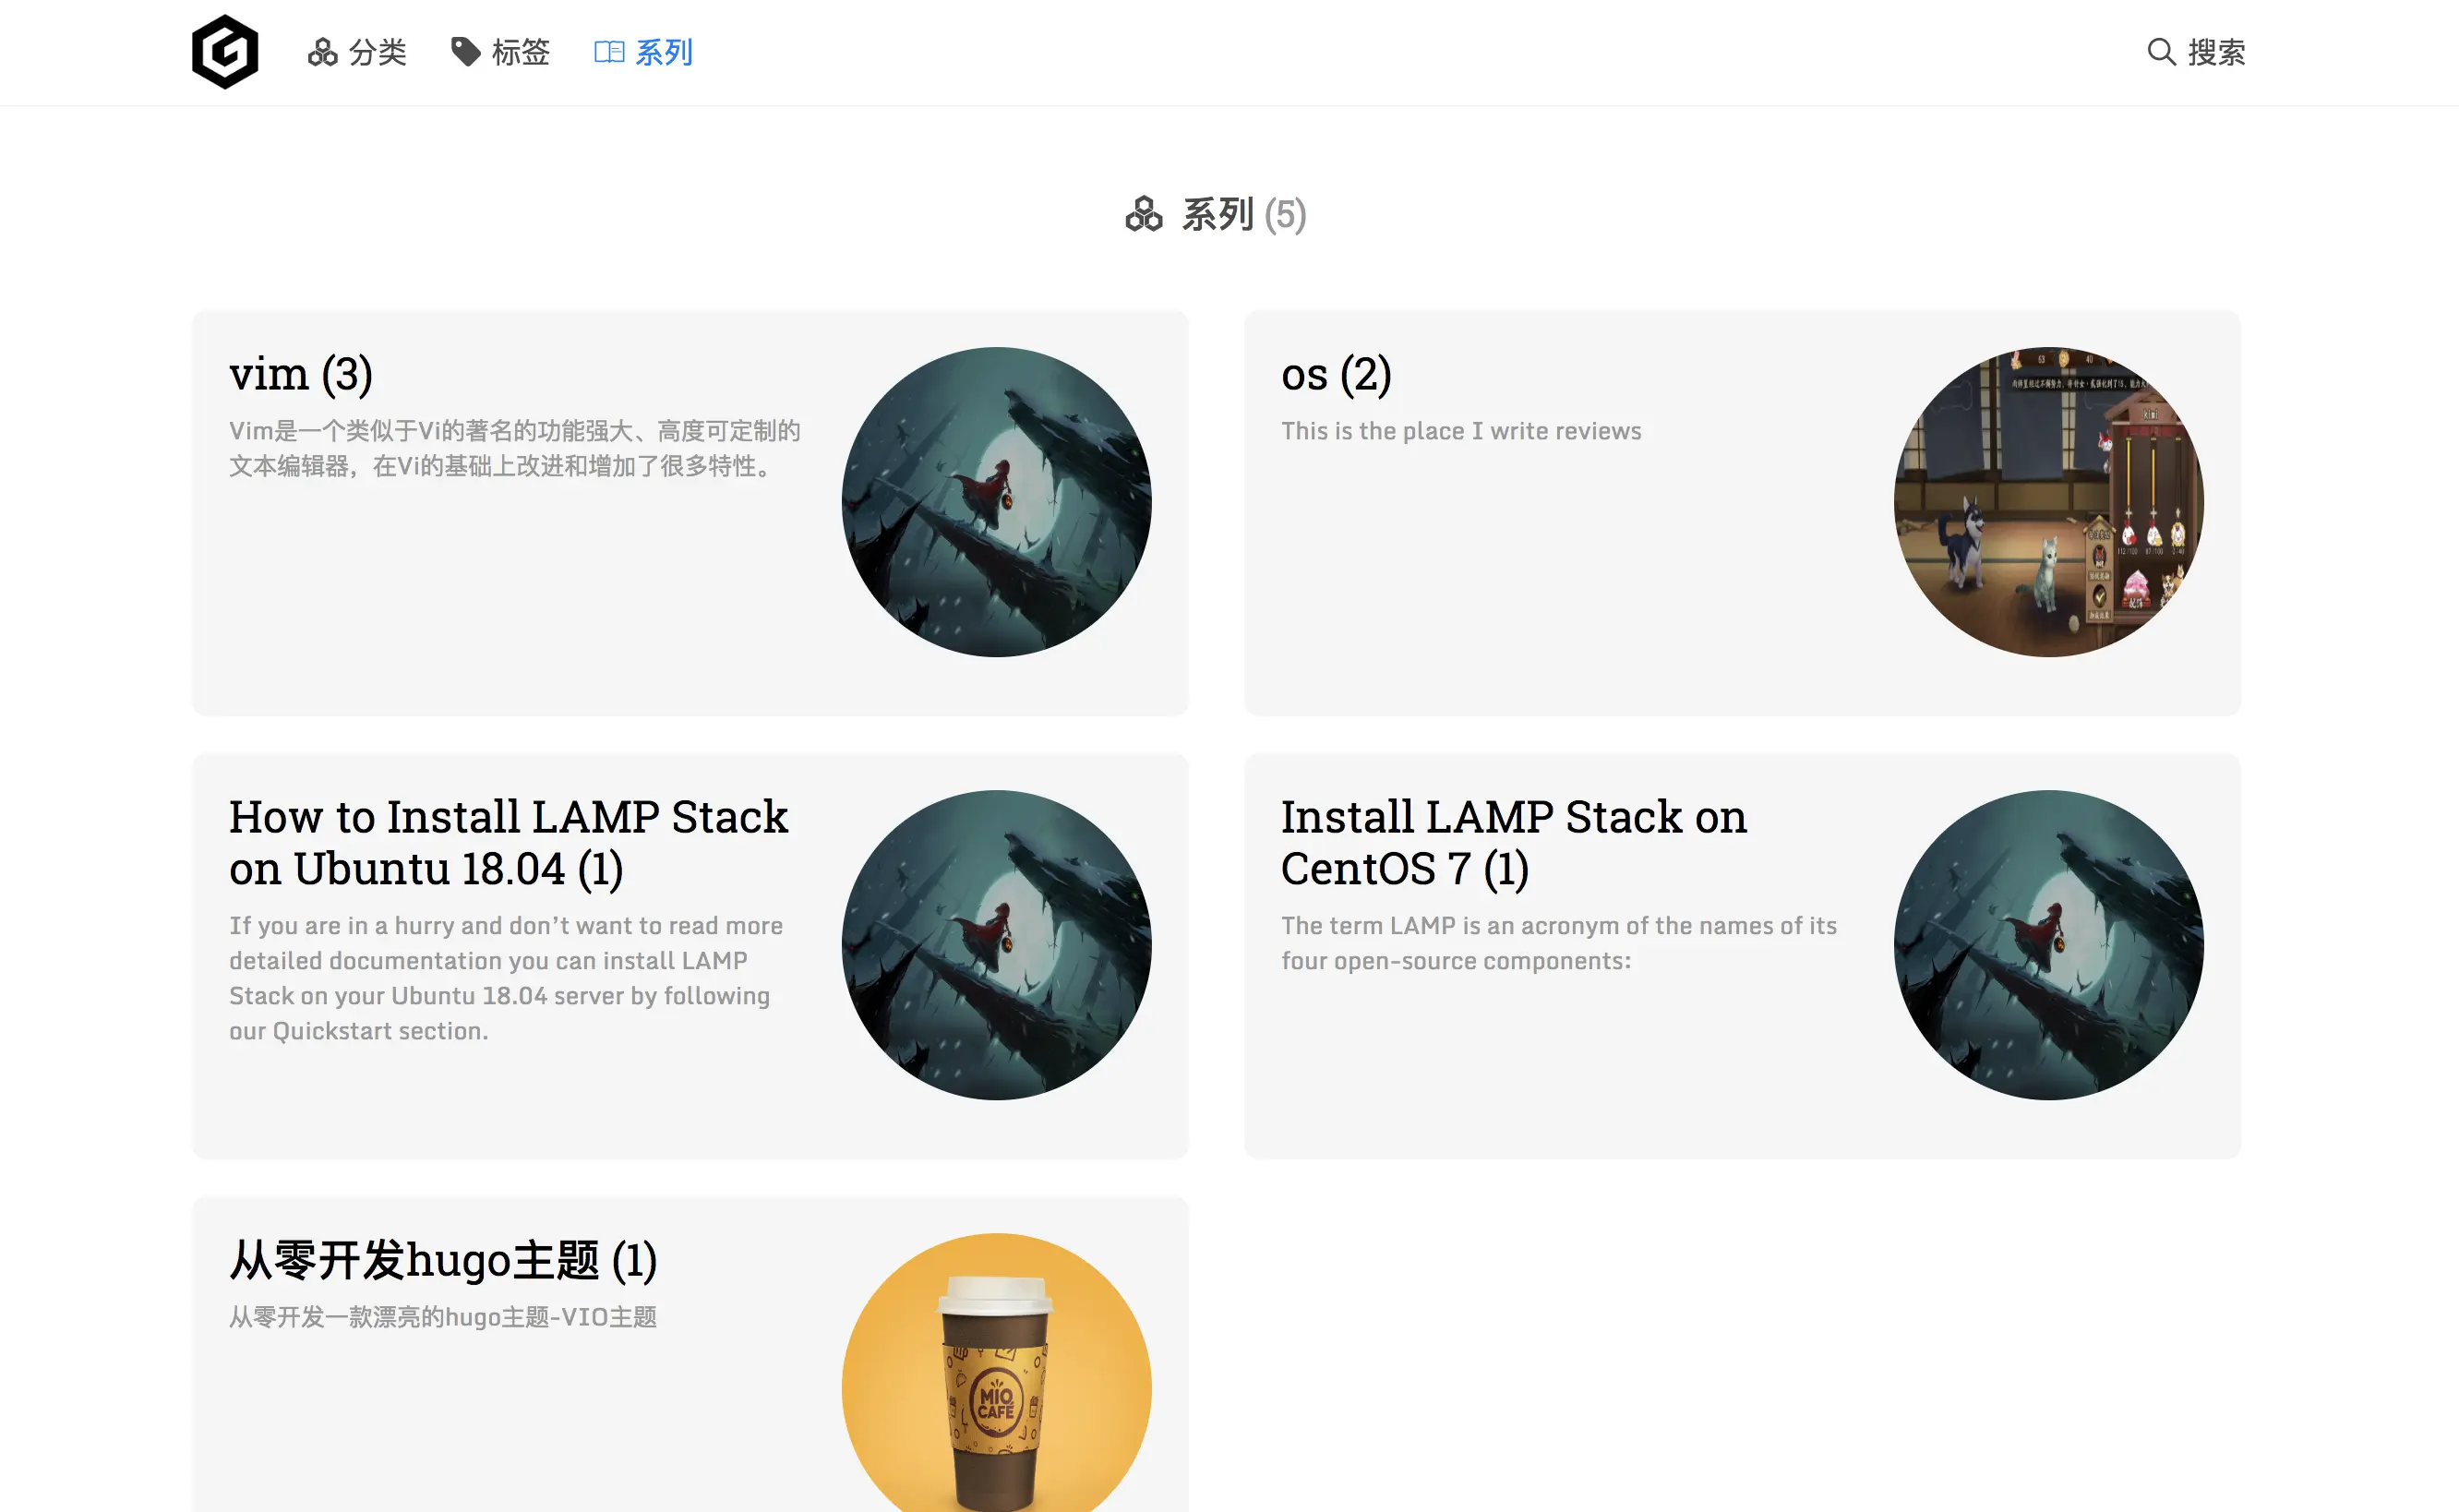Open the os (2) series link
Screen dimensions: 2459x1512
click(1336, 374)
